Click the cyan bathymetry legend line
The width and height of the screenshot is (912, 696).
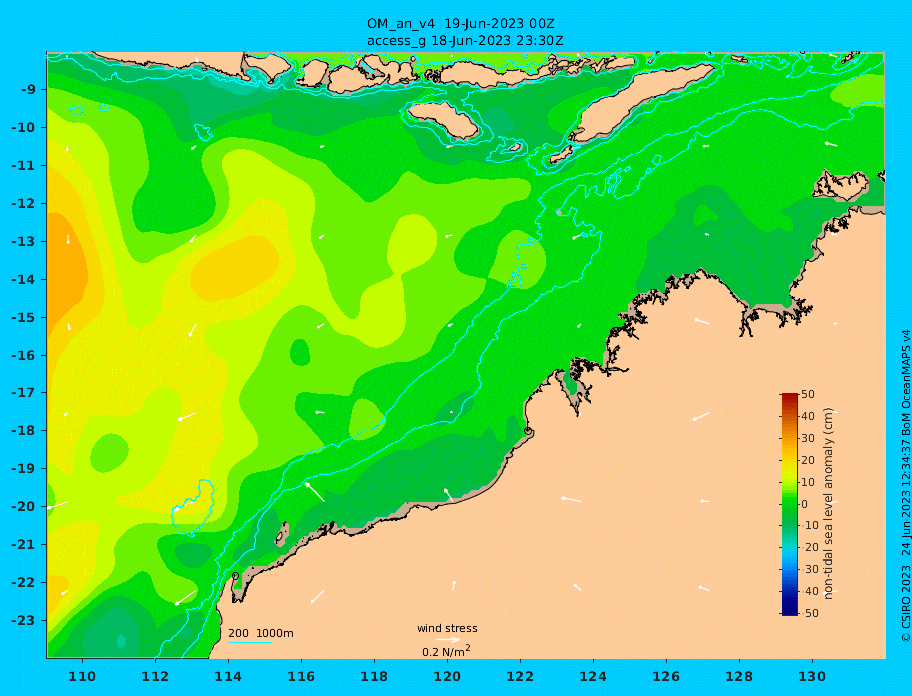click(x=250, y=642)
